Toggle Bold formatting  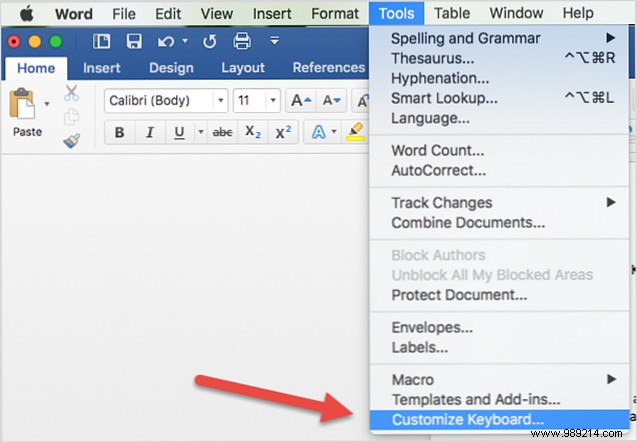tap(119, 132)
